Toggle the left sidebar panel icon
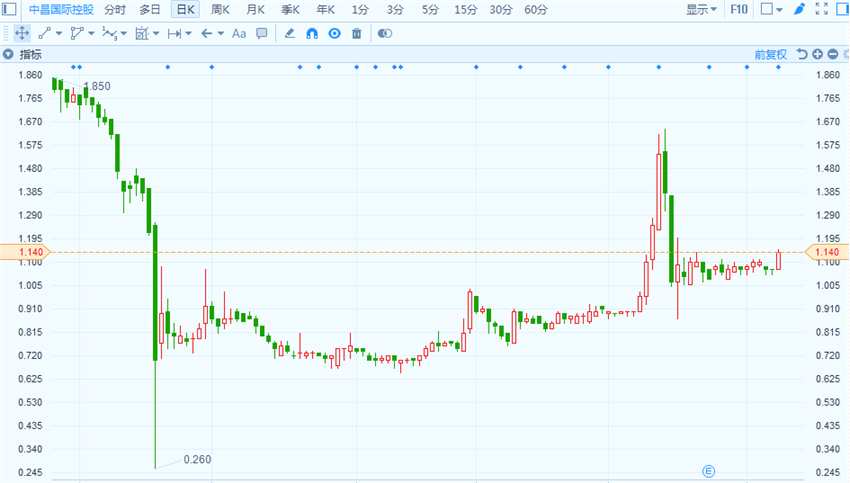Viewport: 850px width, 483px height. pos(9,9)
